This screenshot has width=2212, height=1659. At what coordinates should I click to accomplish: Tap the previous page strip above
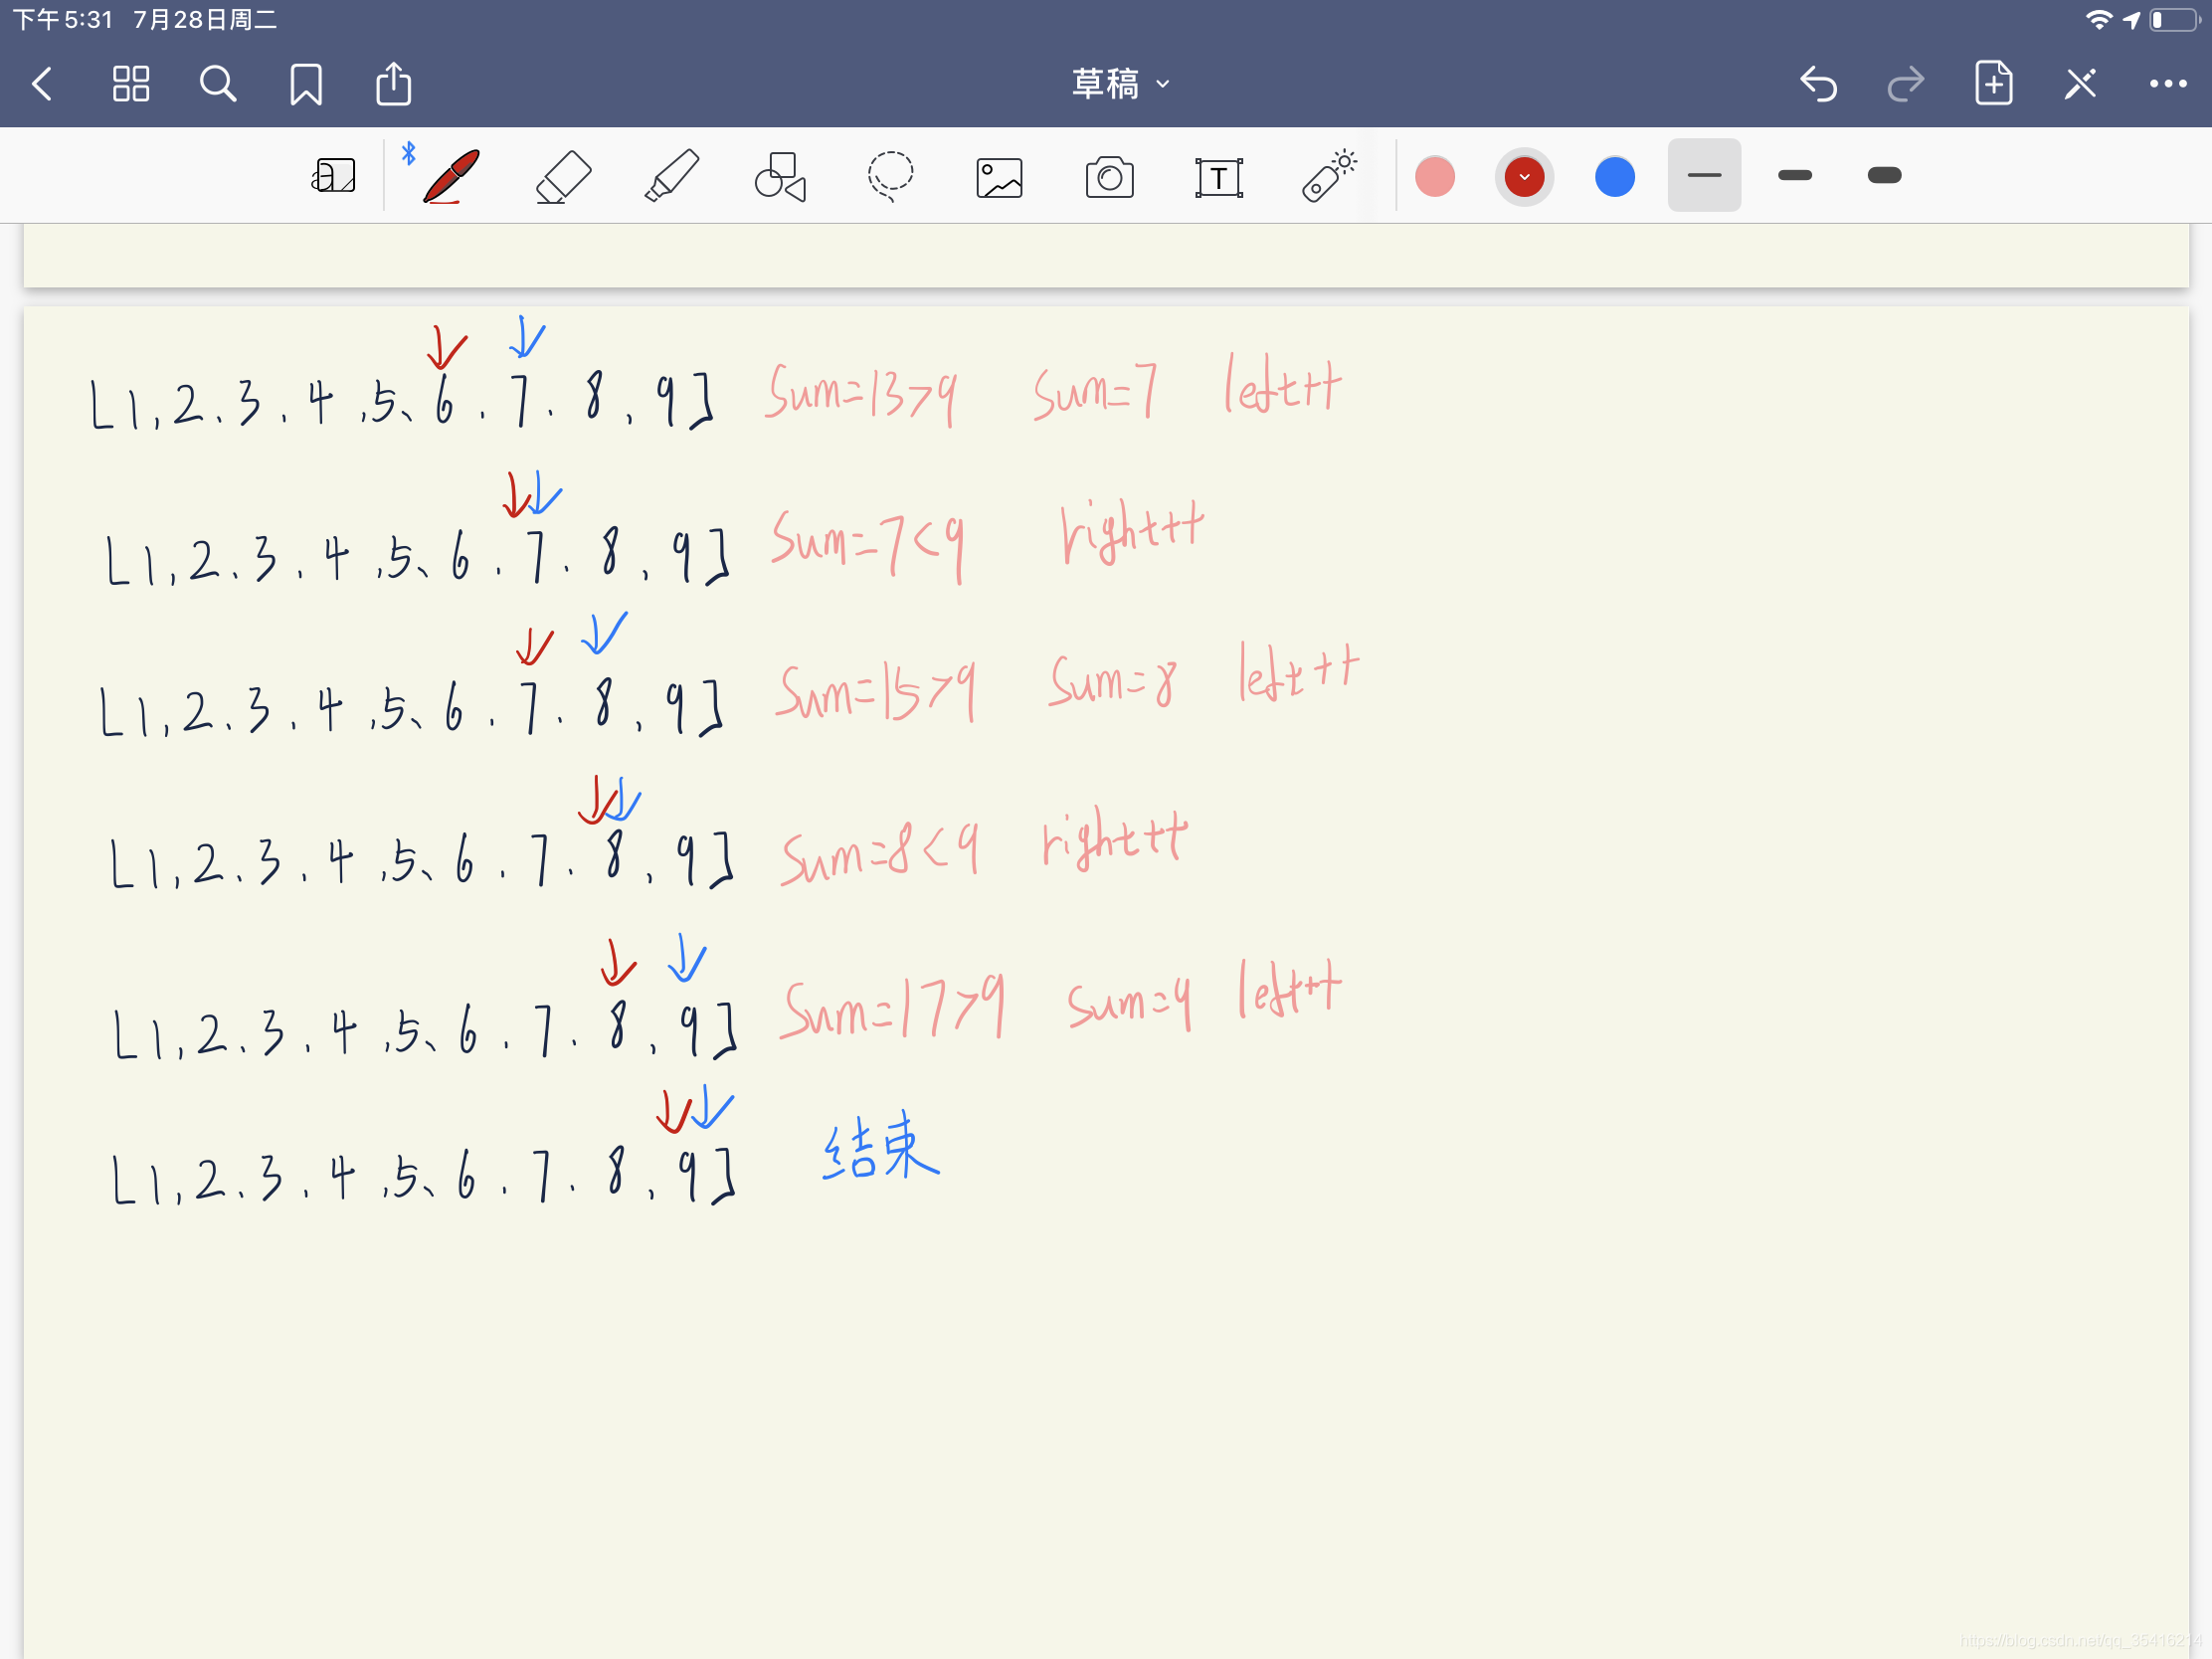(1106, 255)
